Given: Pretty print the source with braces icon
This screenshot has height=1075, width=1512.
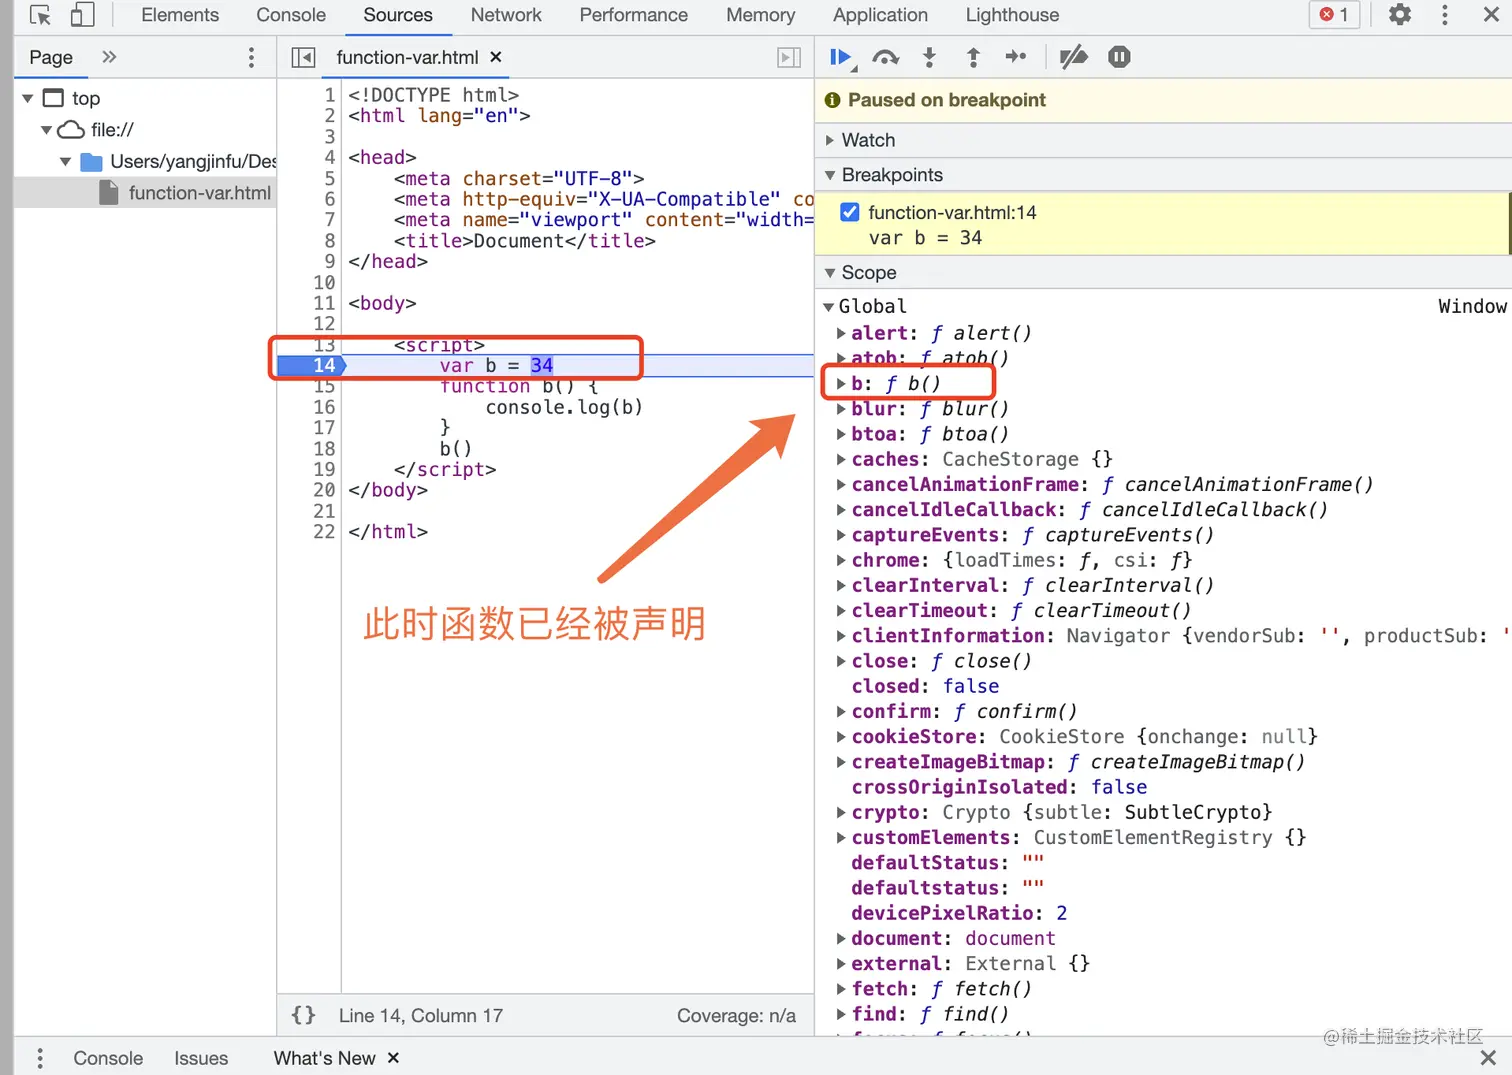Looking at the screenshot, I should click(x=303, y=1015).
